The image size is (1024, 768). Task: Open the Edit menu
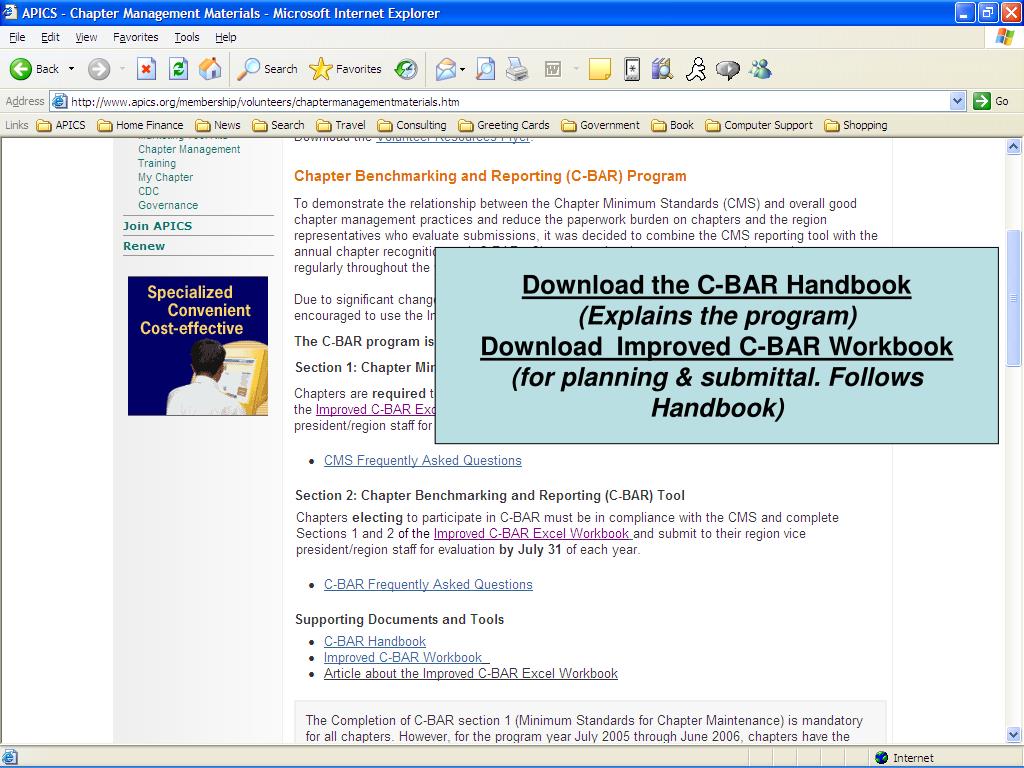tap(50, 37)
